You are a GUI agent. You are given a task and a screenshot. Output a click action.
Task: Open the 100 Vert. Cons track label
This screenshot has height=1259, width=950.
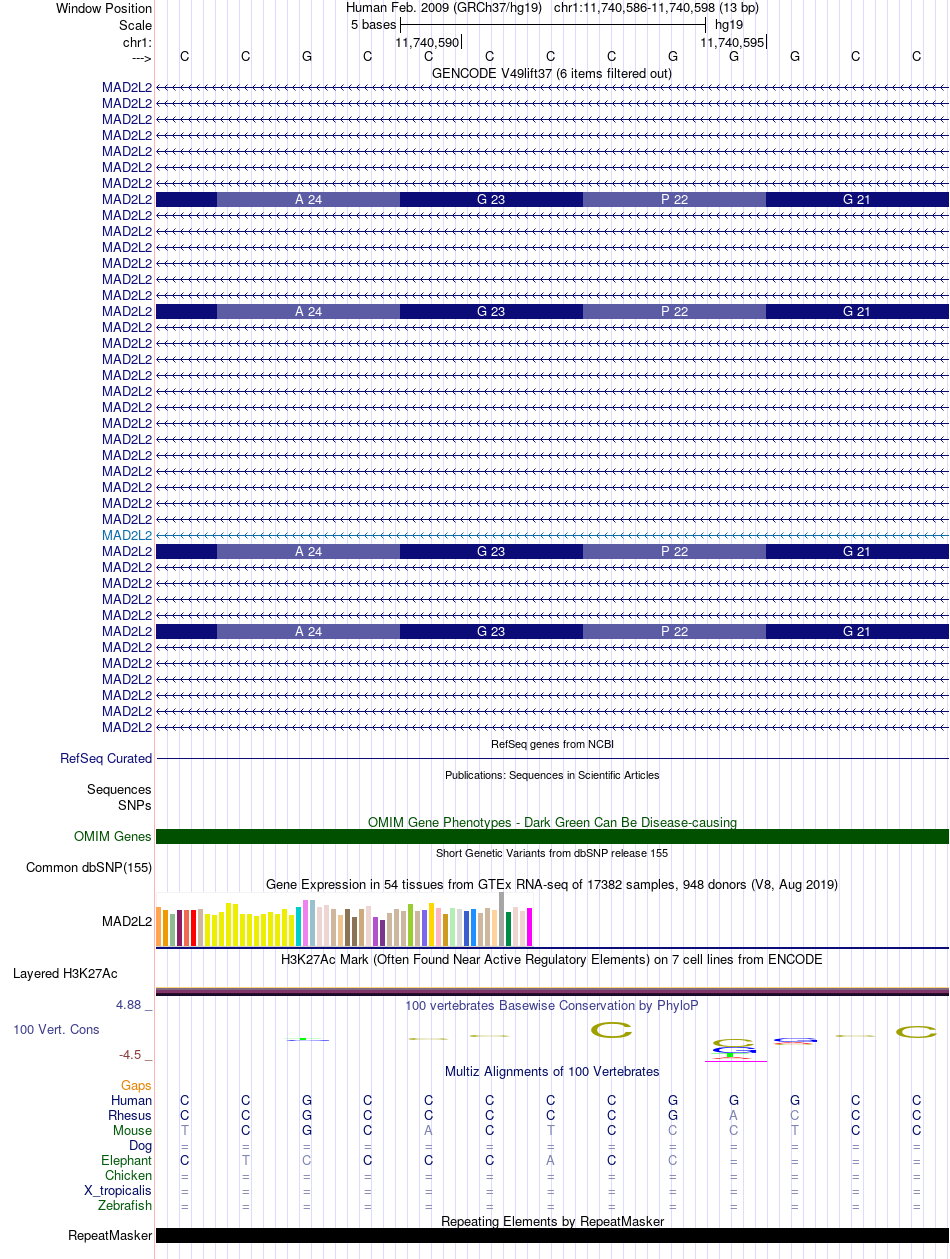[x=56, y=1029]
